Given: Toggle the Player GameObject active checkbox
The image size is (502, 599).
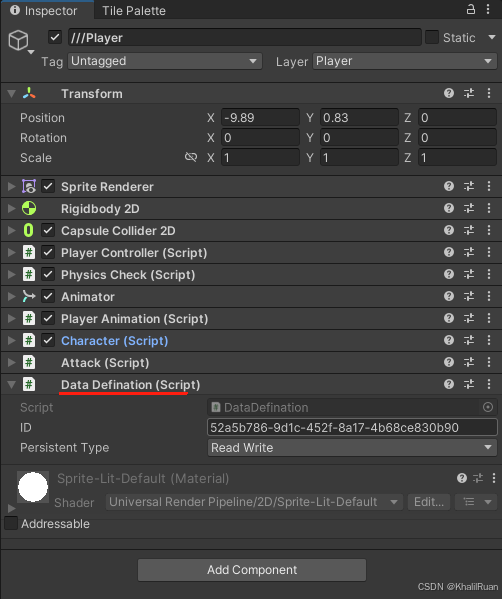Looking at the screenshot, I should pos(55,37).
